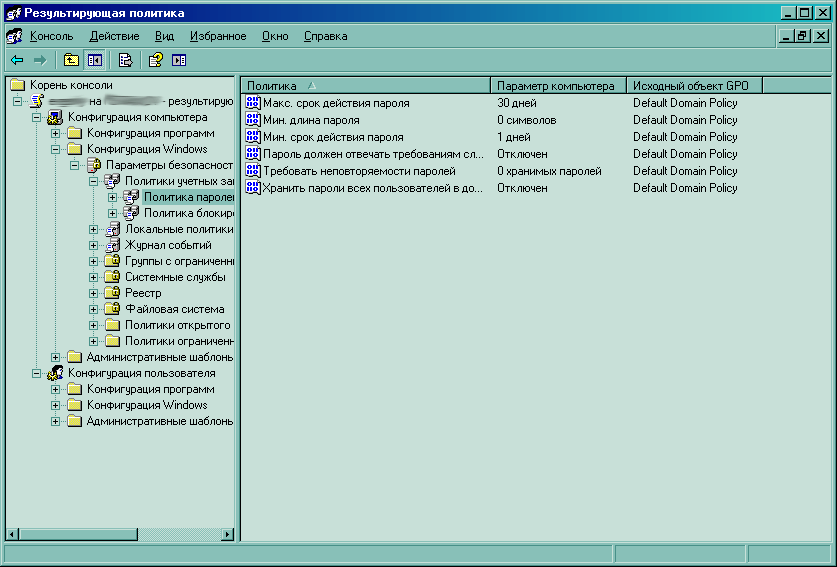Click the password complexity policy icon

tap(252, 154)
